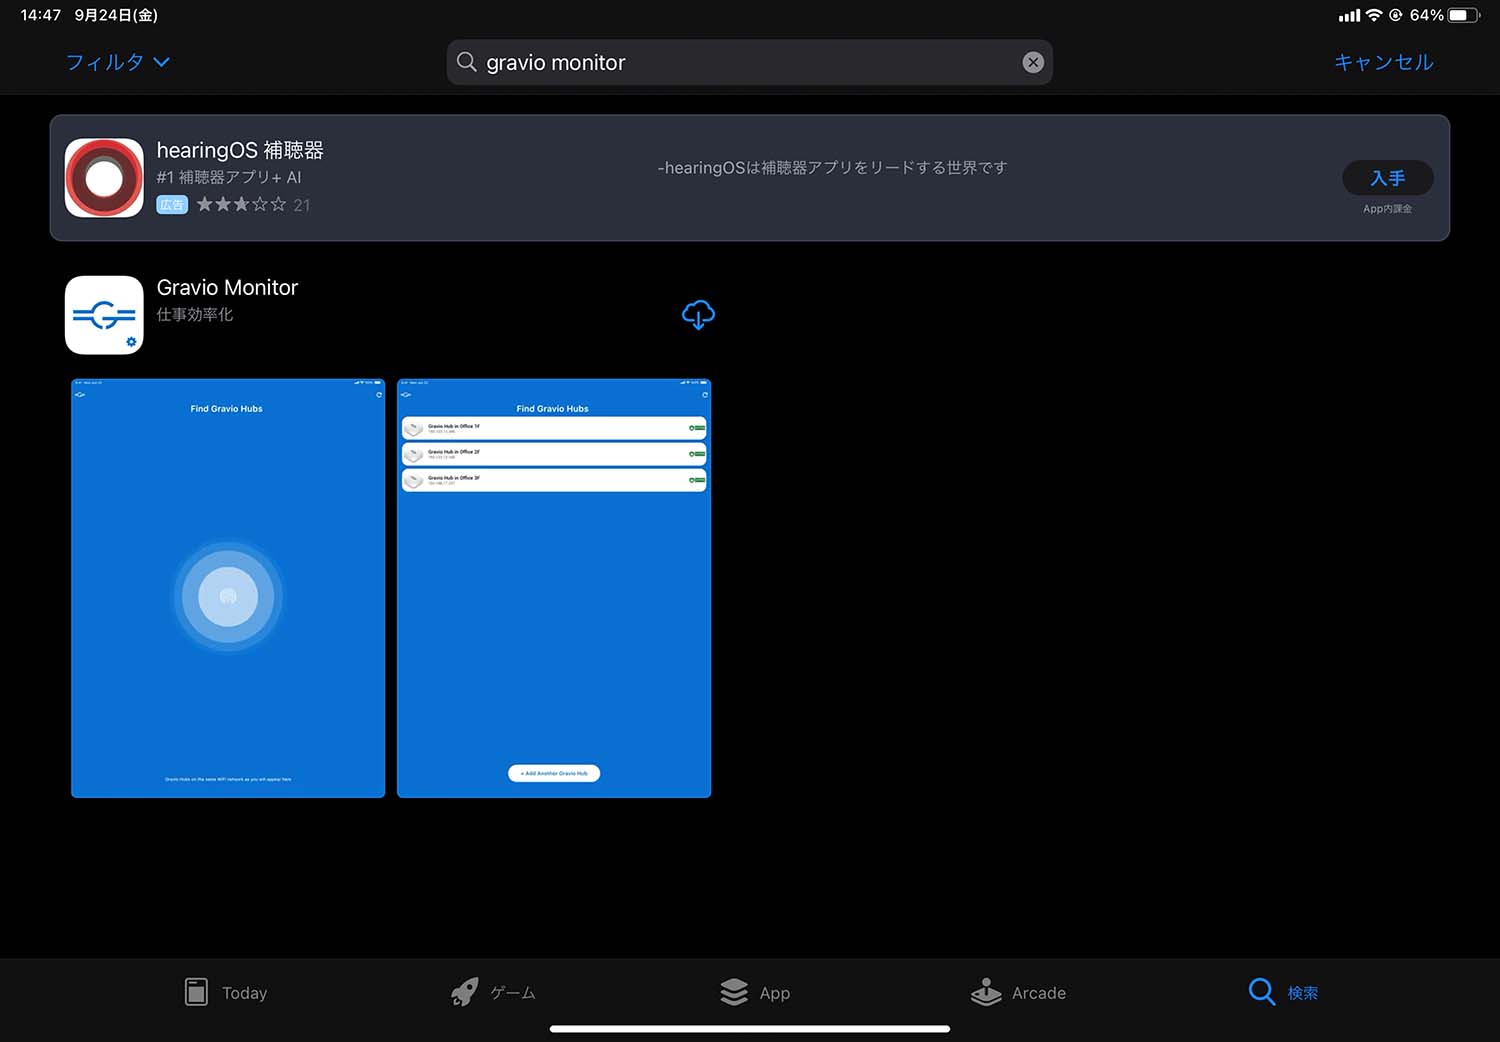The height and width of the screenshot is (1042, 1500).
Task: Click the Wi-Fi icon in status bar
Action: [x=1374, y=15]
